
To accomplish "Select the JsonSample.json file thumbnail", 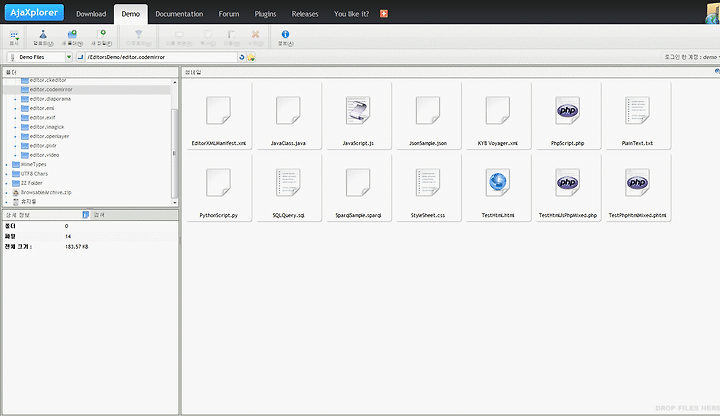I will [428, 116].
